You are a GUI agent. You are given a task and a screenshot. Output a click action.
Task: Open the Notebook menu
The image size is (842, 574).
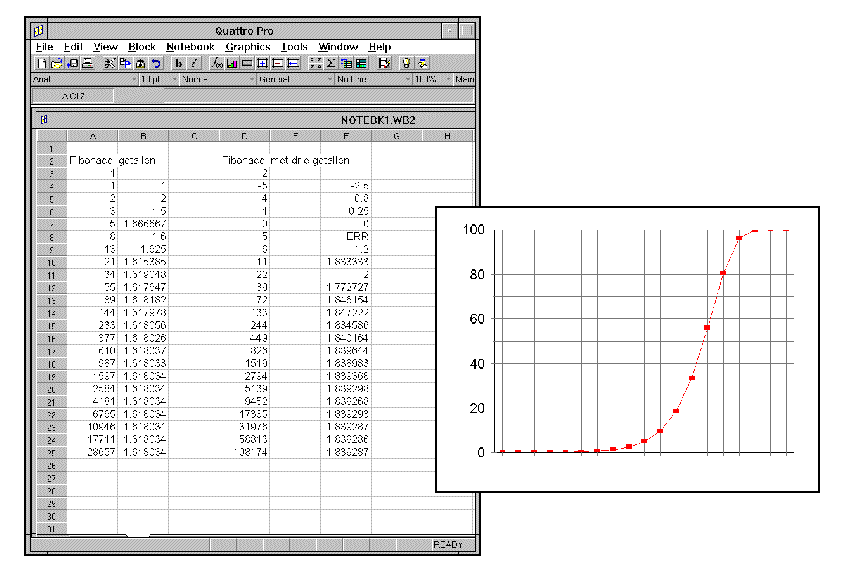(190, 47)
